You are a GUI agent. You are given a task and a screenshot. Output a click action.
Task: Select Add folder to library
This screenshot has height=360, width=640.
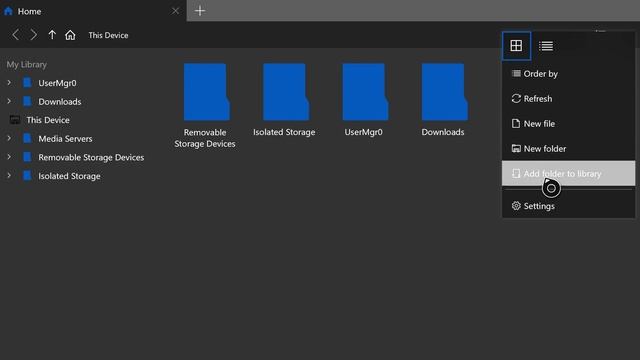pos(568,173)
